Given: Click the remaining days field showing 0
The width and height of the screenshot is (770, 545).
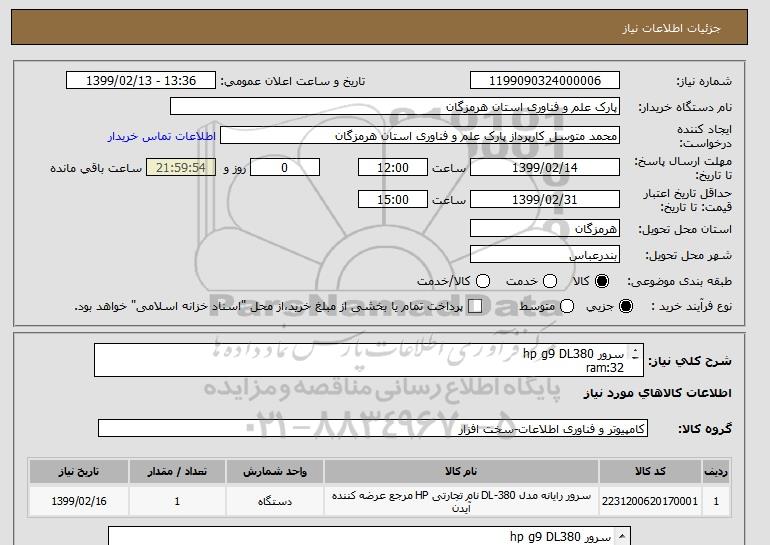Looking at the screenshot, I should (x=285, y=167).
